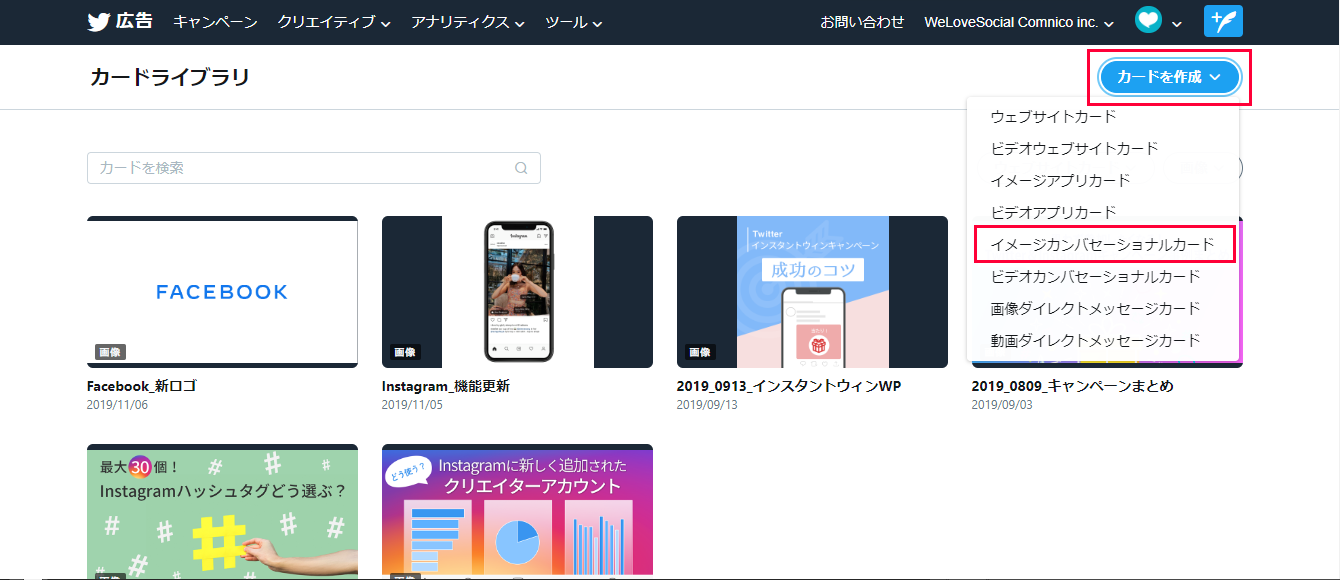Open the キャンペーン menu
This screenshot has width=1340, height=580.
tap(215, 22)
